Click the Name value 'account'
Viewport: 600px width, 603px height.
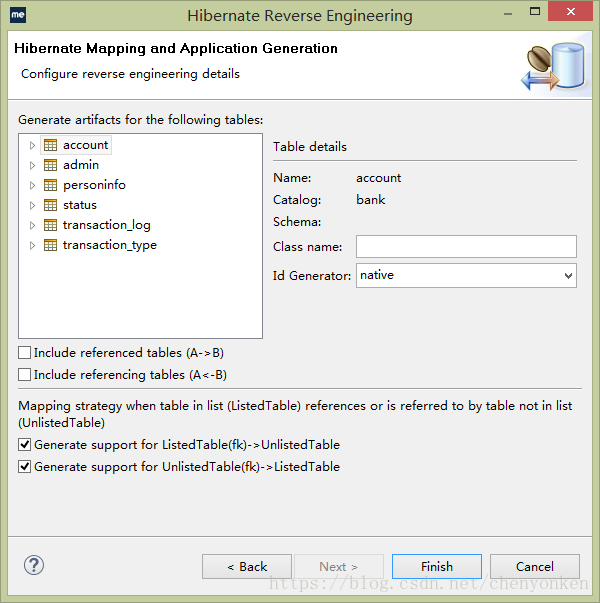point(378,178)
